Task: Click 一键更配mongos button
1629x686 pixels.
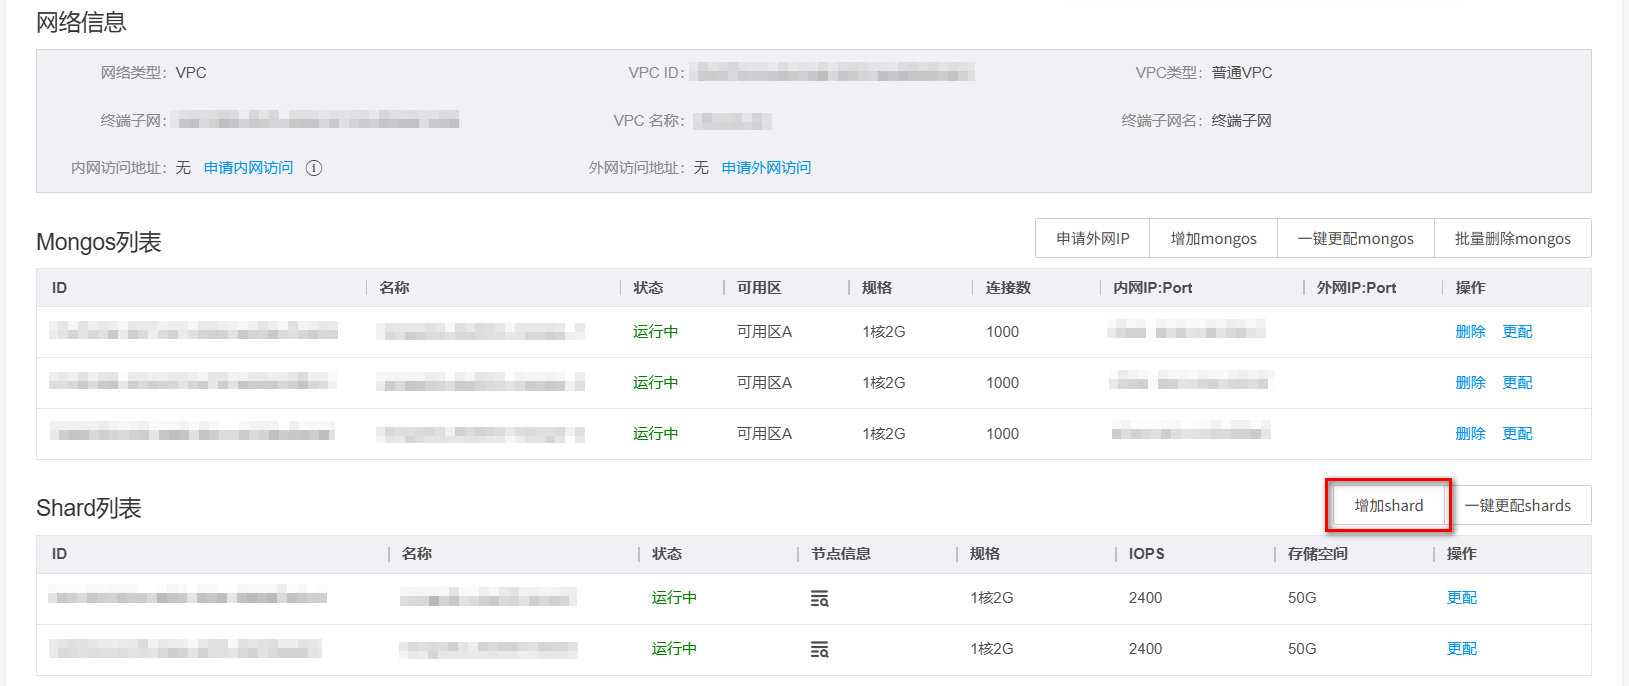Action: [1355, 239]
